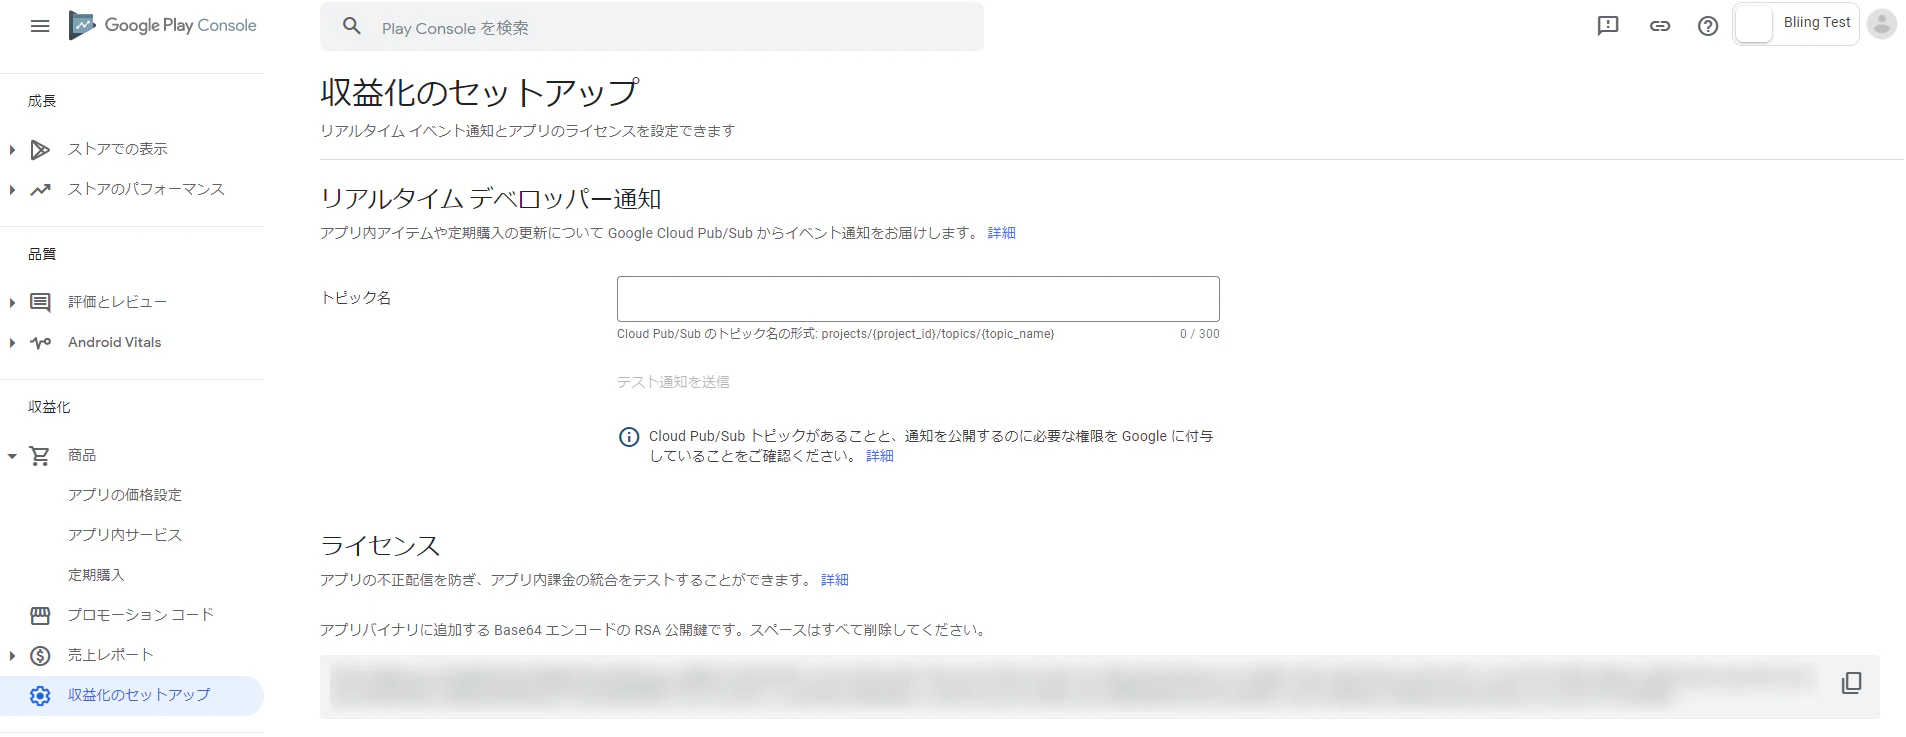The width and height of the screenshot is (1906, 737).
Task: Click the info icon beside Cloud Pub/Sub note
Action: [629, 437]
